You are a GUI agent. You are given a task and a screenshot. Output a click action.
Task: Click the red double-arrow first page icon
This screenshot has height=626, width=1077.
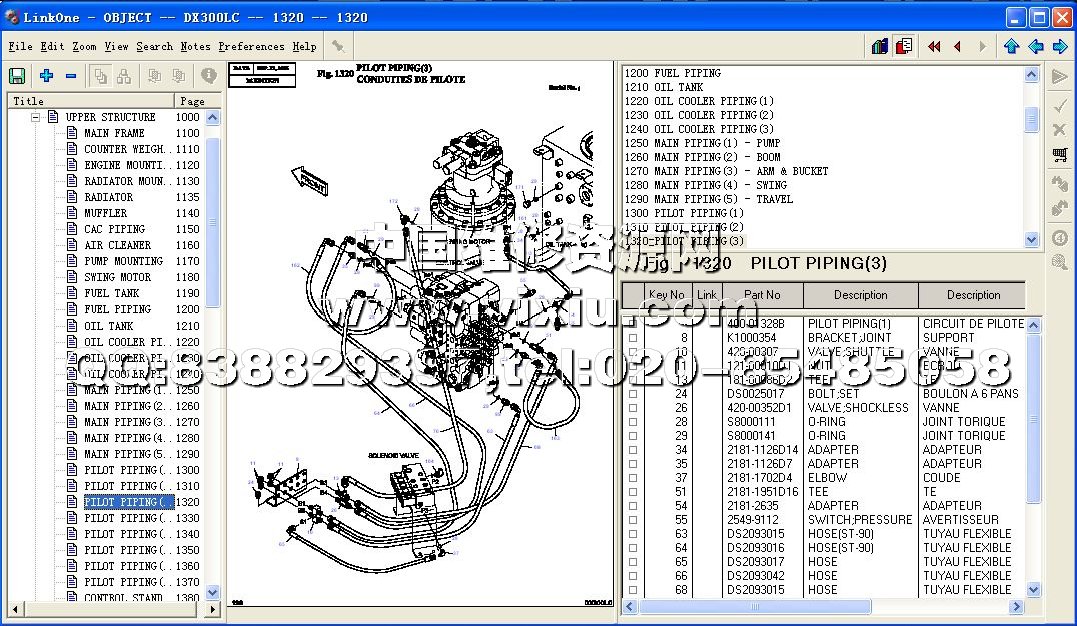click(934, 46)
